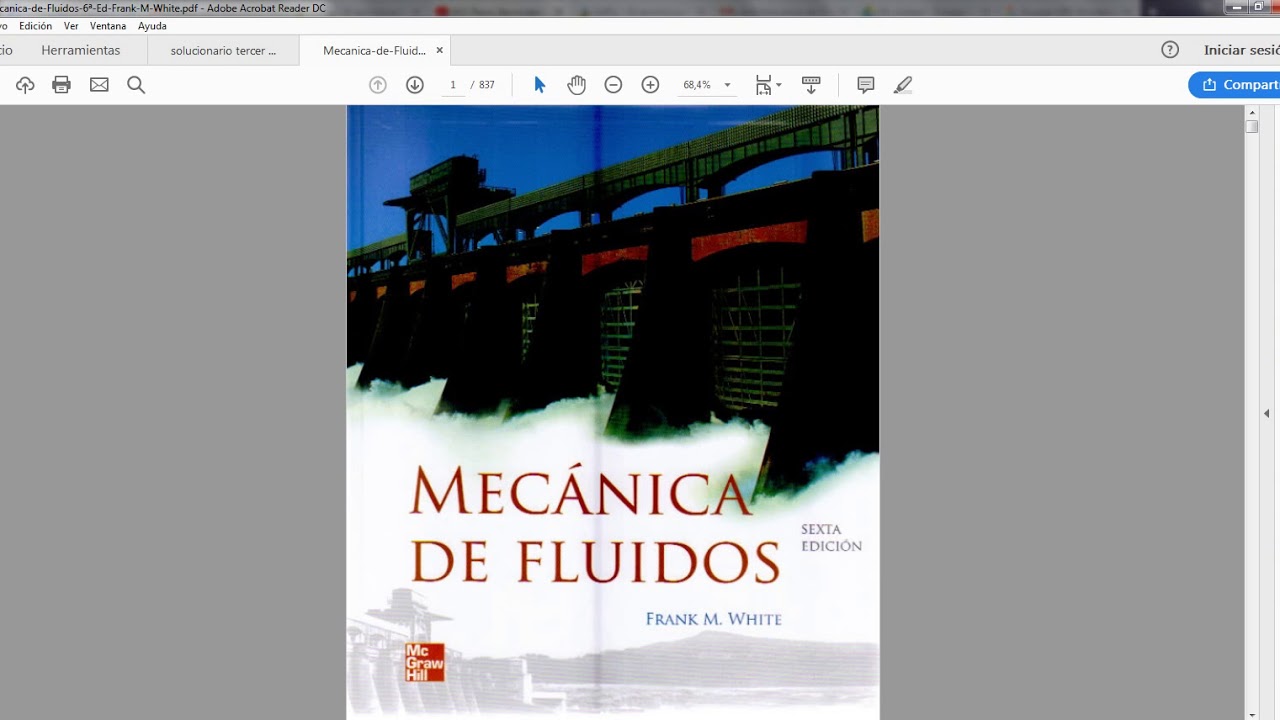This screenshot has width=1280, height=720.
Task: Open the search magnifier tool
Action: [136, 85]
